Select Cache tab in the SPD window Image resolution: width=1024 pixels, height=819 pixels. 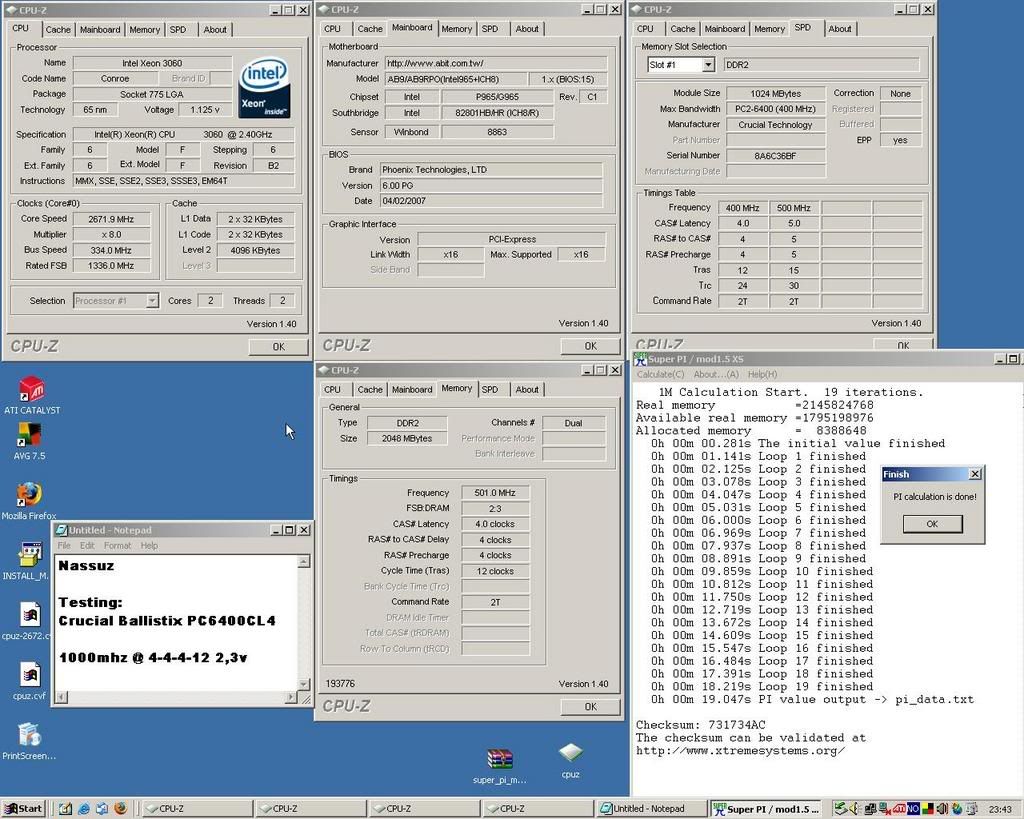point(682,29)
